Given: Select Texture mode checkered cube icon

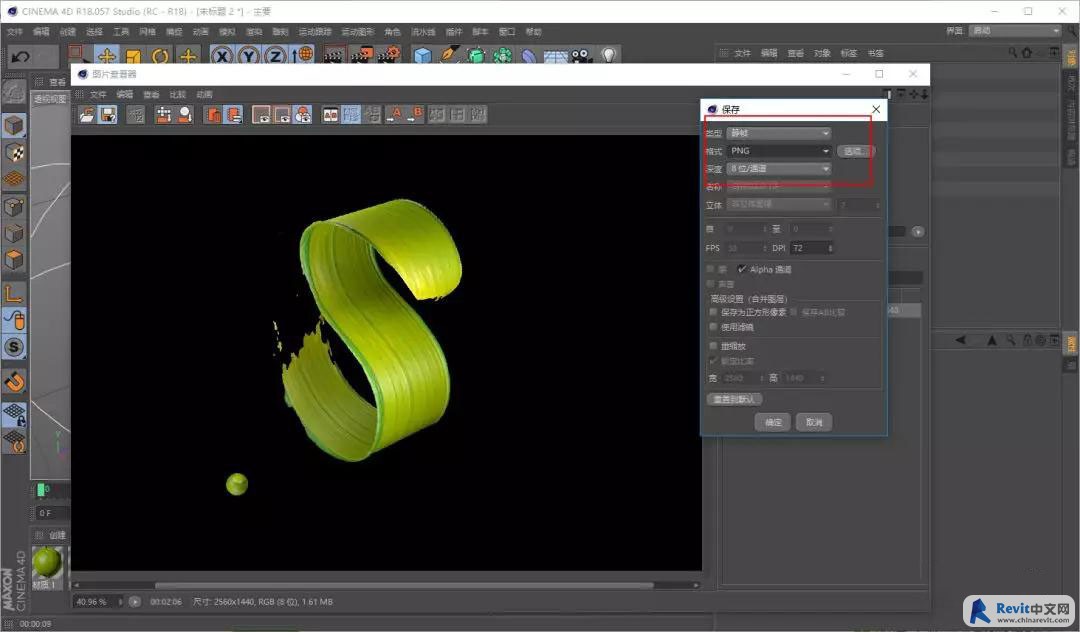Looking at the screenshot, I should 14,152.
